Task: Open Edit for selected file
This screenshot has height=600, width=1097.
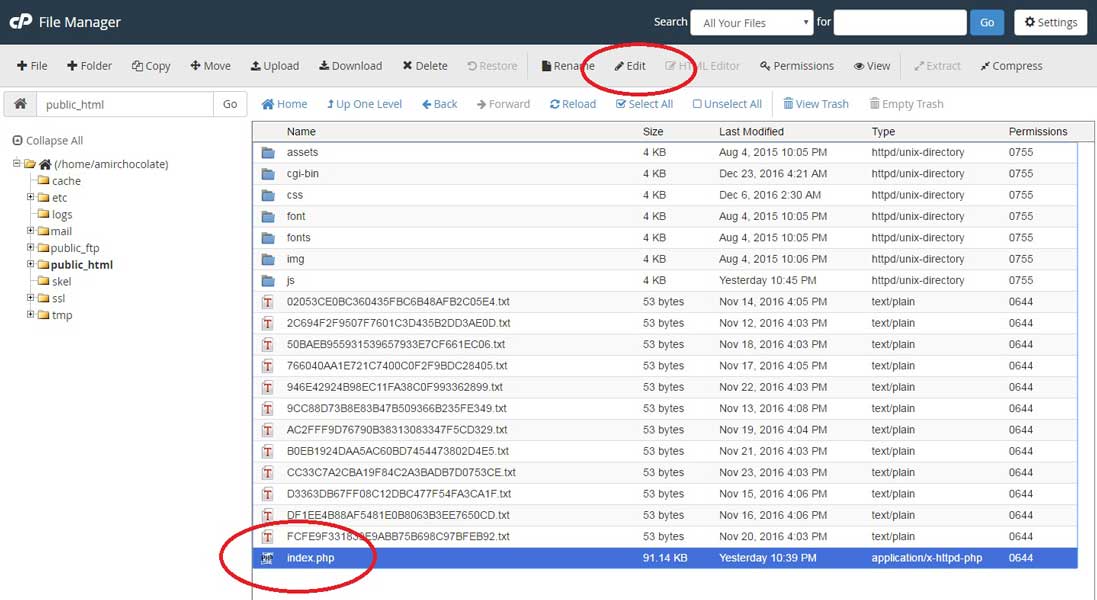Action: click(630, 66)
